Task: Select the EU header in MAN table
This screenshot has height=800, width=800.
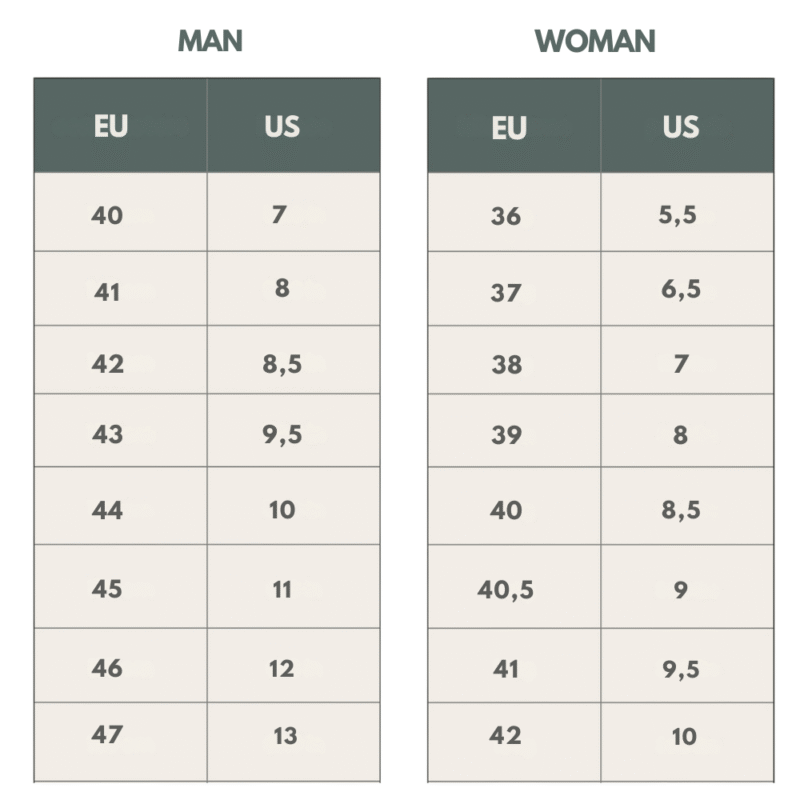Action: point(120,126)
